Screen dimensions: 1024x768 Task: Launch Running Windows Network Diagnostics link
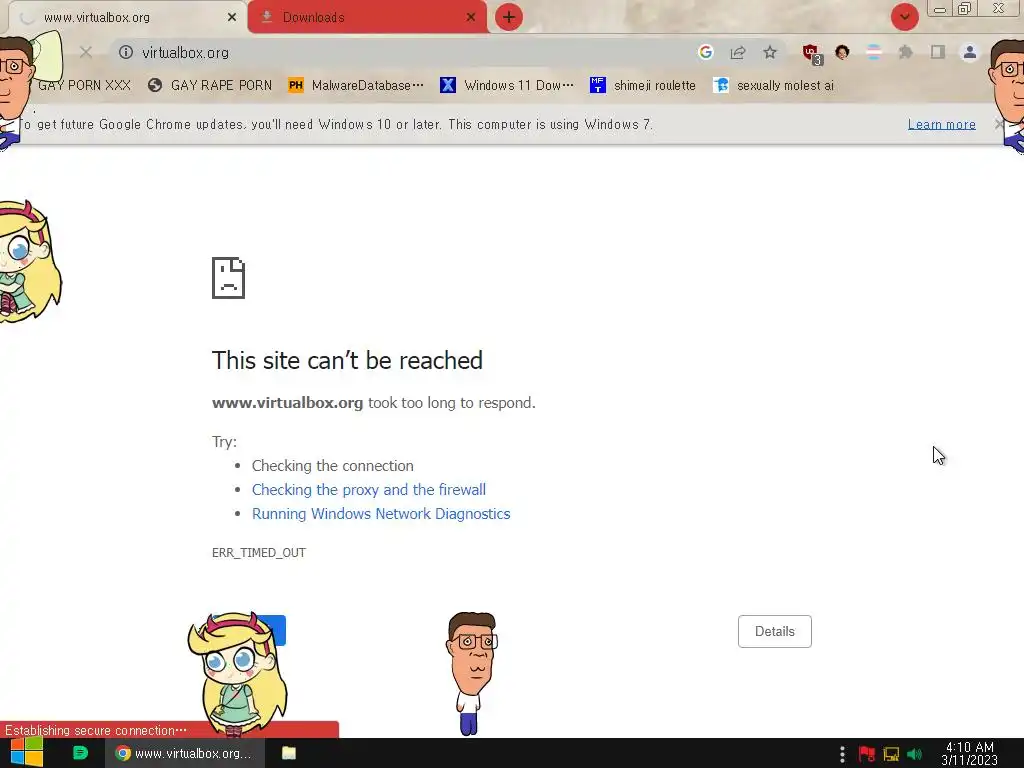381,514
